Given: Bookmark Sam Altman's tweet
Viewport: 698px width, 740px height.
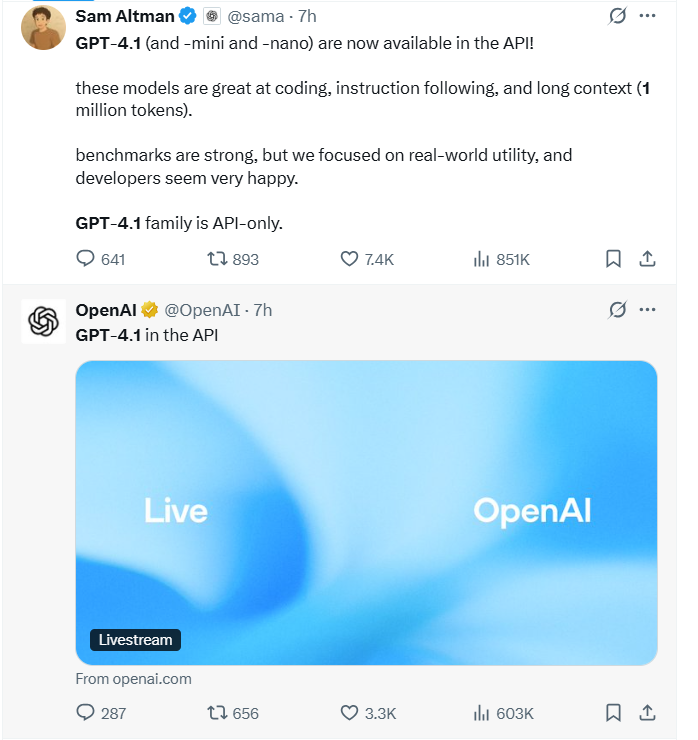Looking at the screenshot, I should tap(613, 259).
